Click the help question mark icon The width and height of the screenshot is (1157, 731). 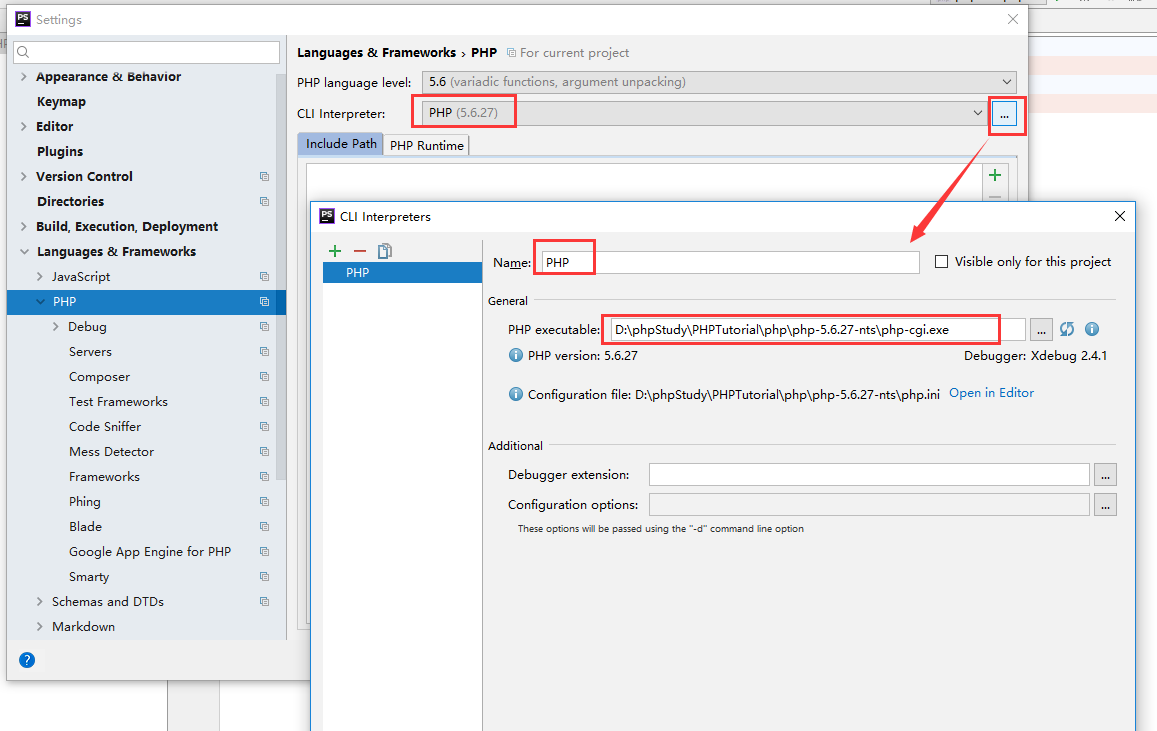click(27, 660)
